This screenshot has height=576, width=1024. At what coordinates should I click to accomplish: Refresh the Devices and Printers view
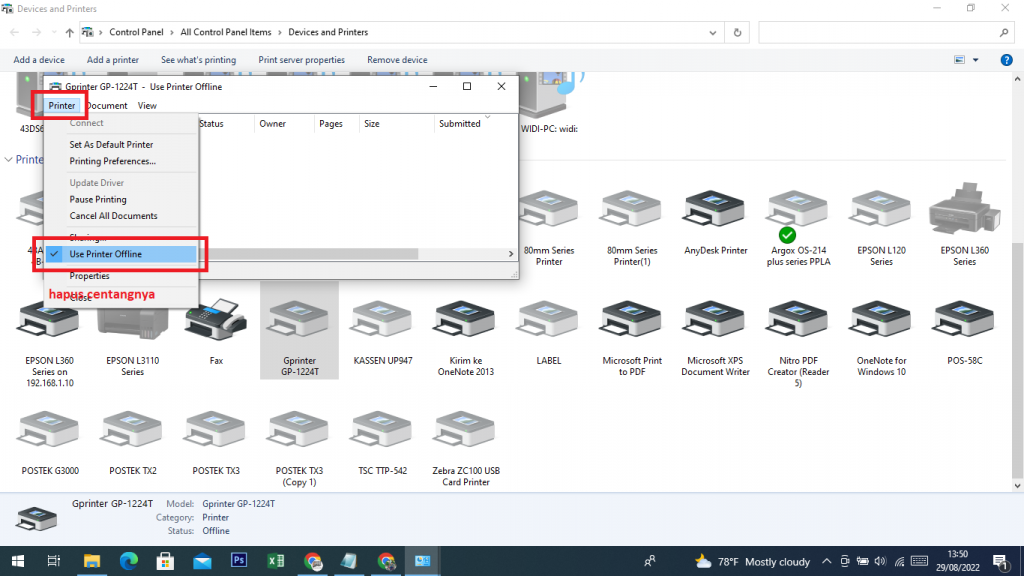[x=737, y=32]
